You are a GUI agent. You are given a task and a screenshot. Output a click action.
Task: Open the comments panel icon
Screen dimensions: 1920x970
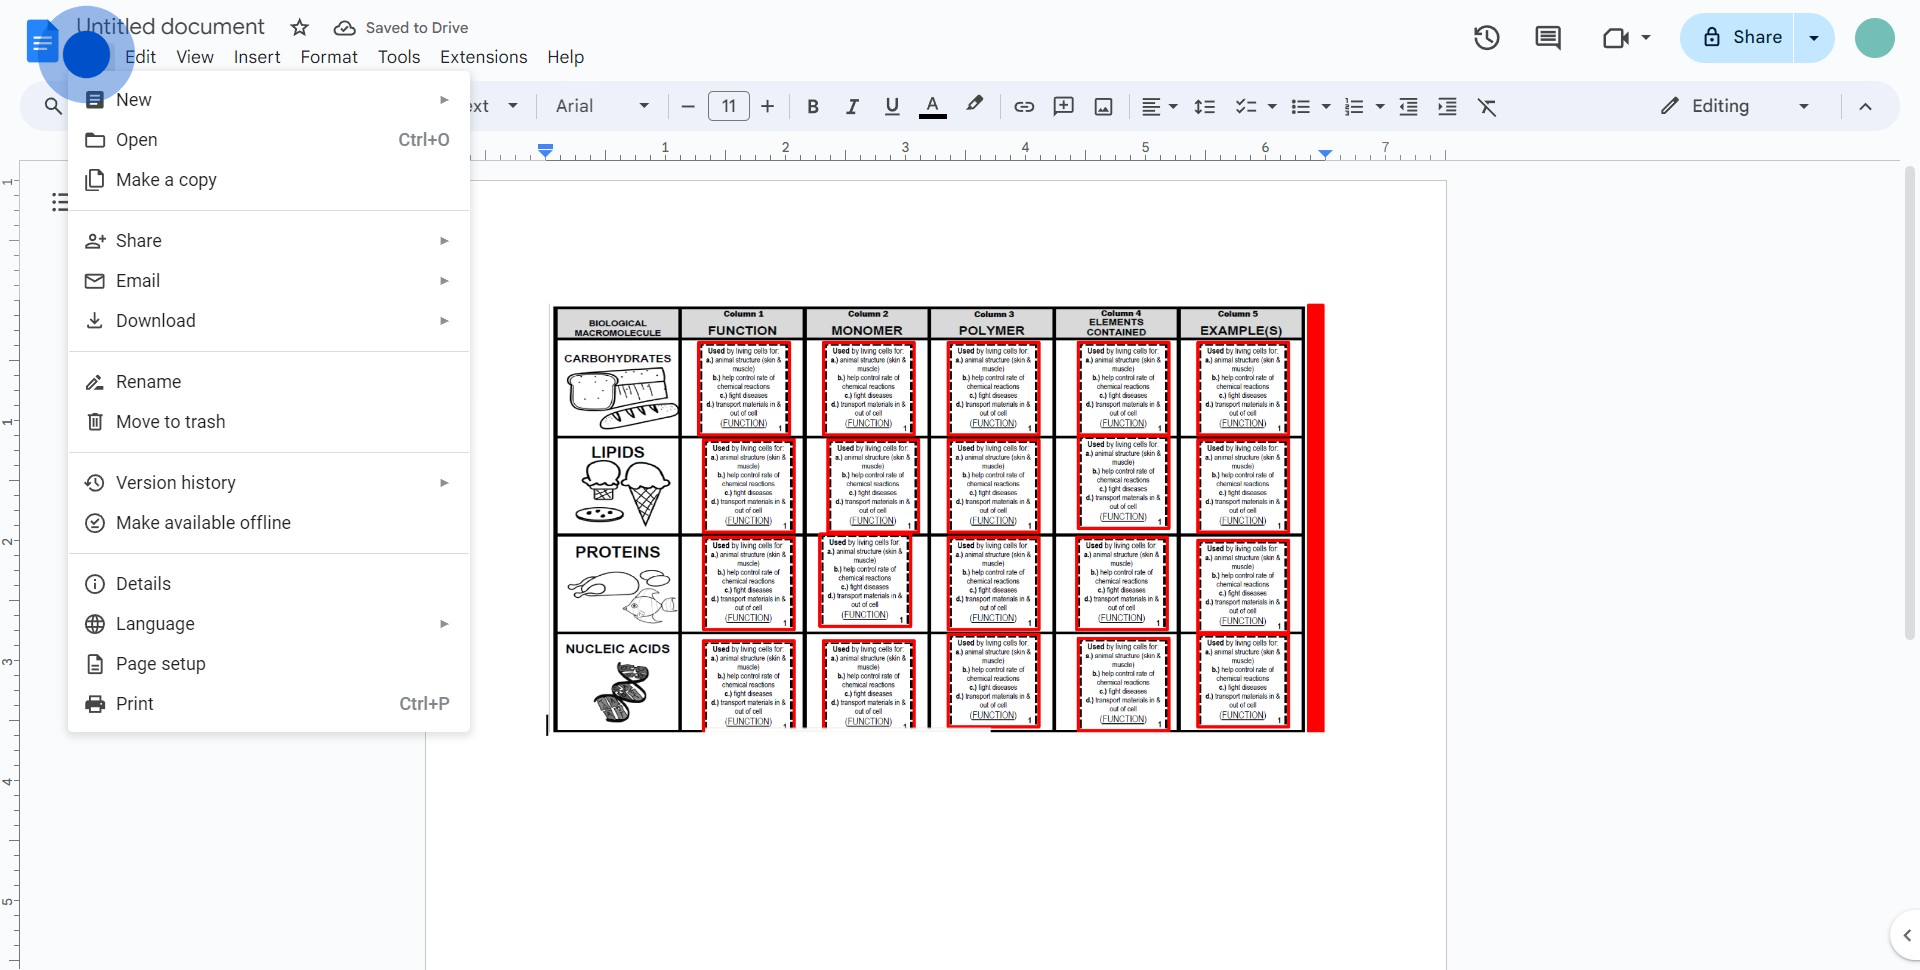coord(1547,38)
